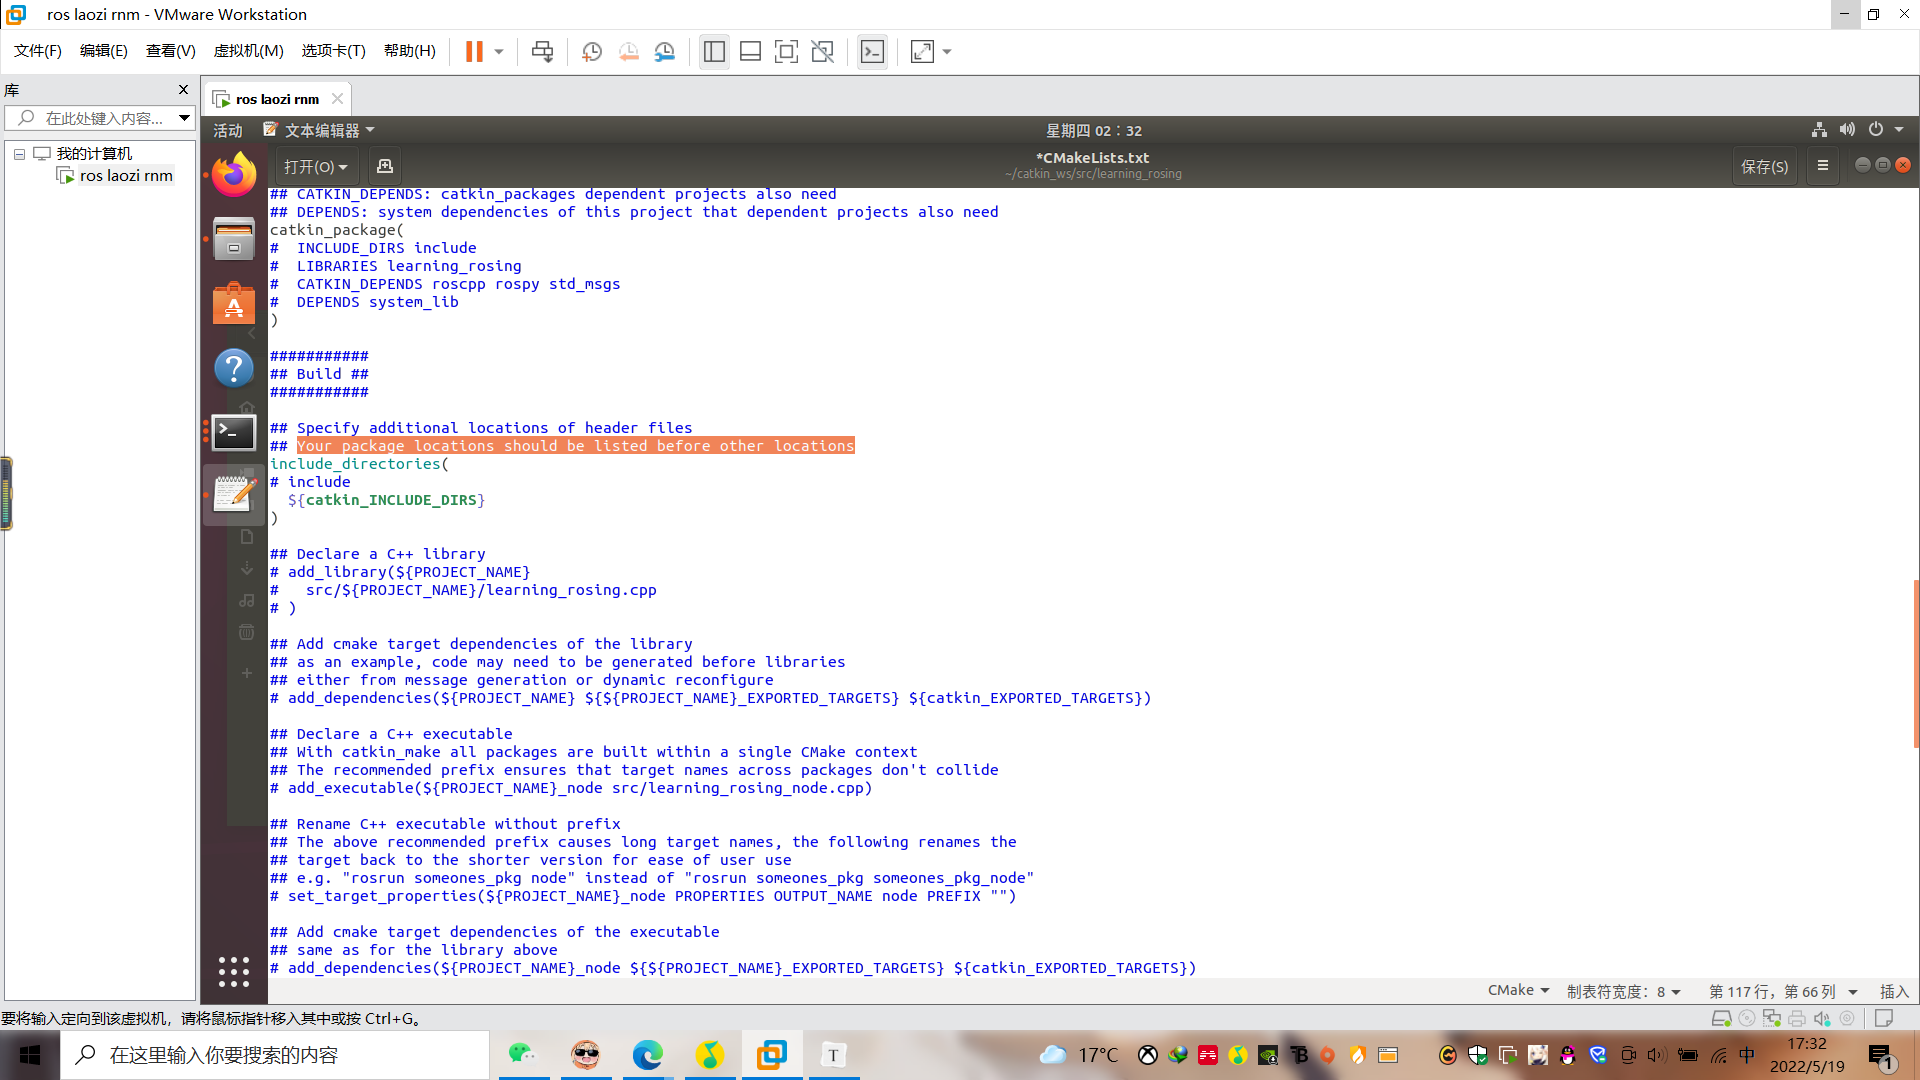Click the 打开(O) dropdown button
The width and height of the screenshot is (1920, 1080).
tap(315, 166)
